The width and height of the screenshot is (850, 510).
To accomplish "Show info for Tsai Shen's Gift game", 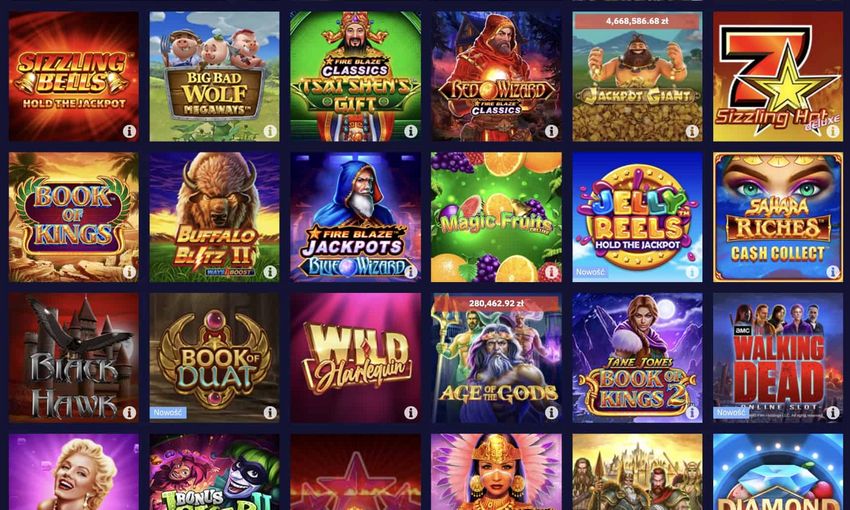I will pyautogui.click(x=411, y=131).
